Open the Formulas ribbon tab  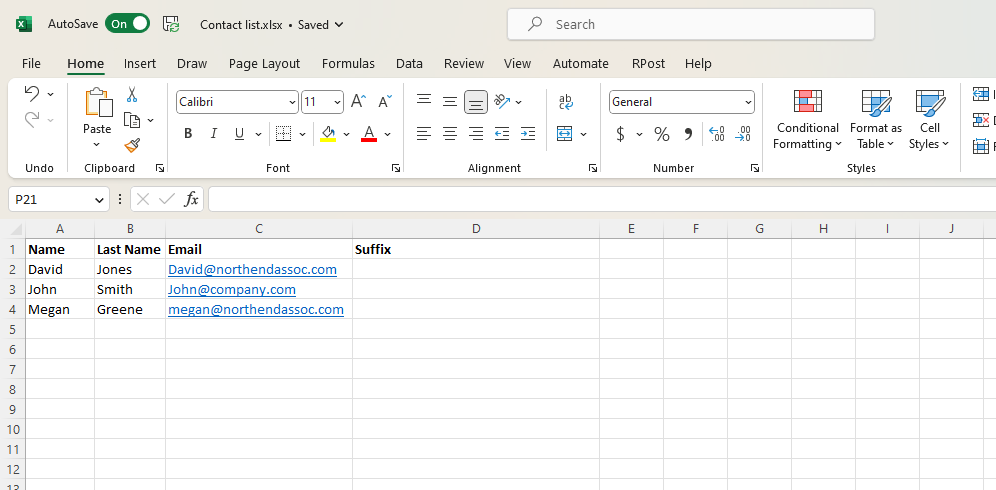[348, 63]
